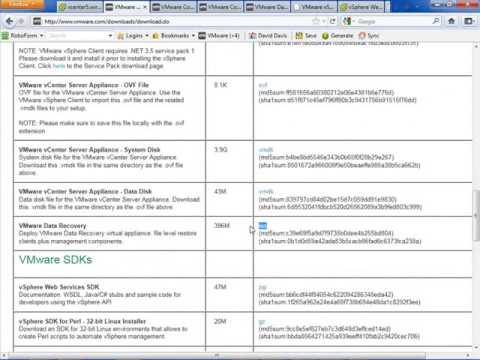
Task: Click the 'VMware SDKs' section heading
Action: [x=55, y=260]
